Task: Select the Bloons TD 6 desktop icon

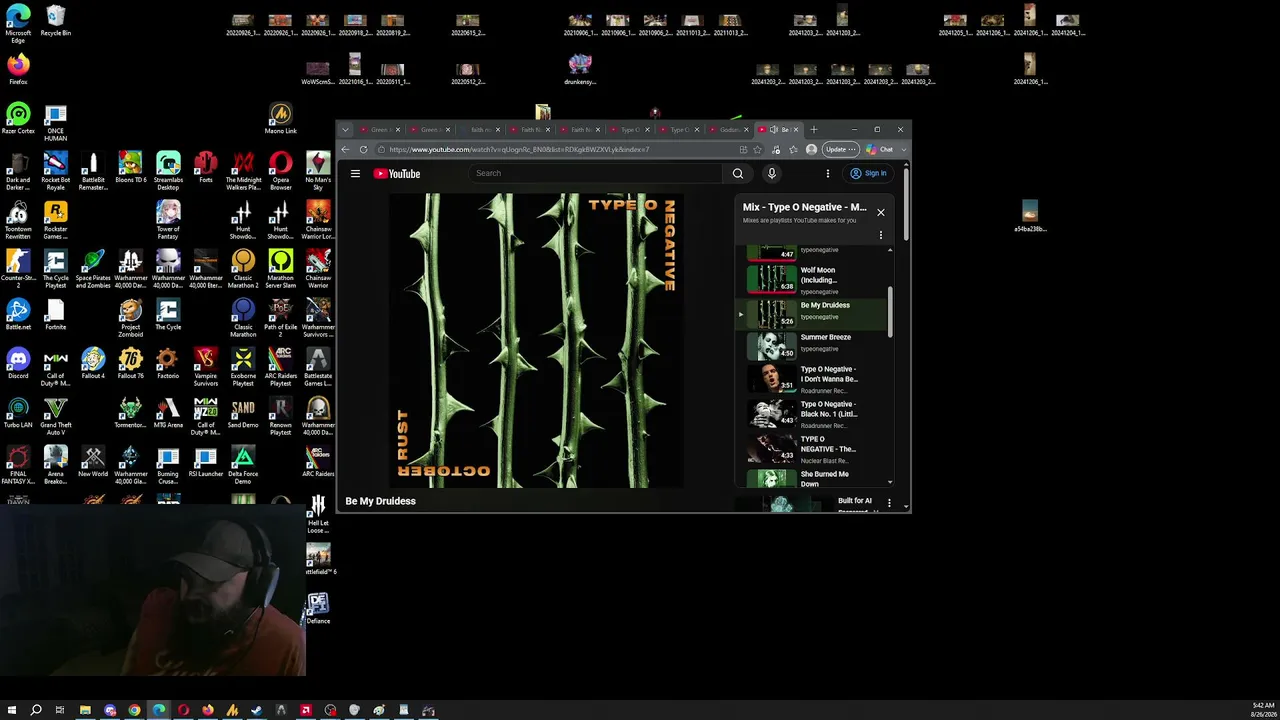Action: 130,167
